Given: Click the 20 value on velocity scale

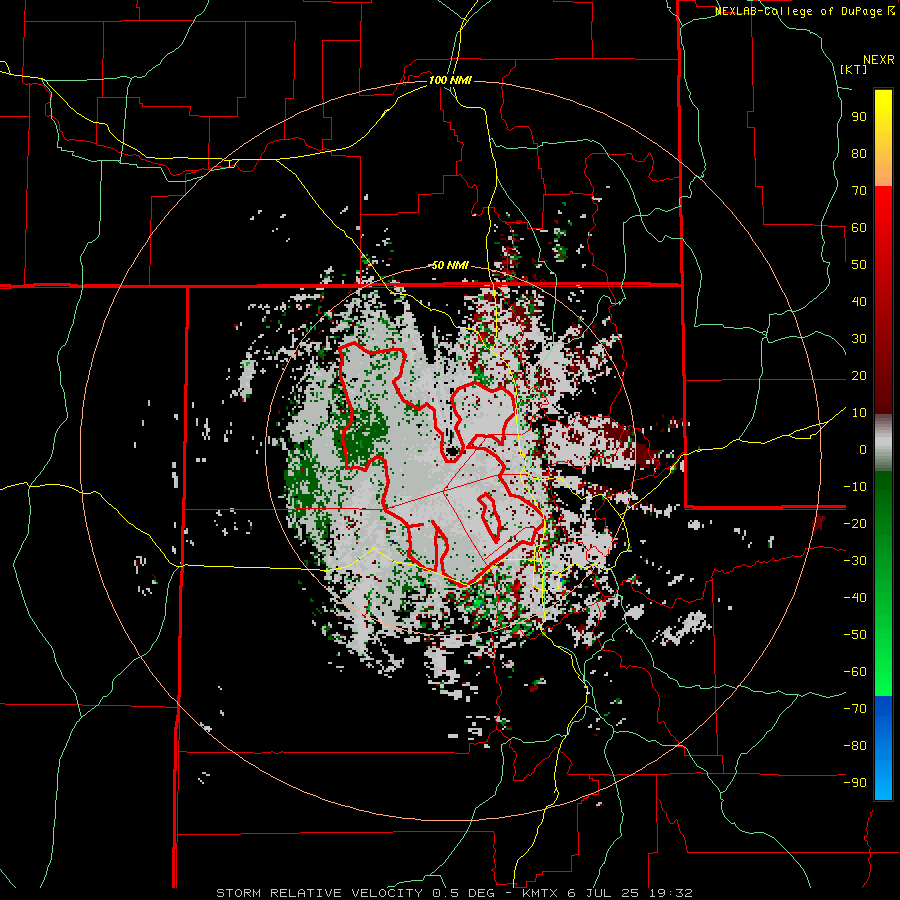Looking at the screenshot, I should coord(859,375).
